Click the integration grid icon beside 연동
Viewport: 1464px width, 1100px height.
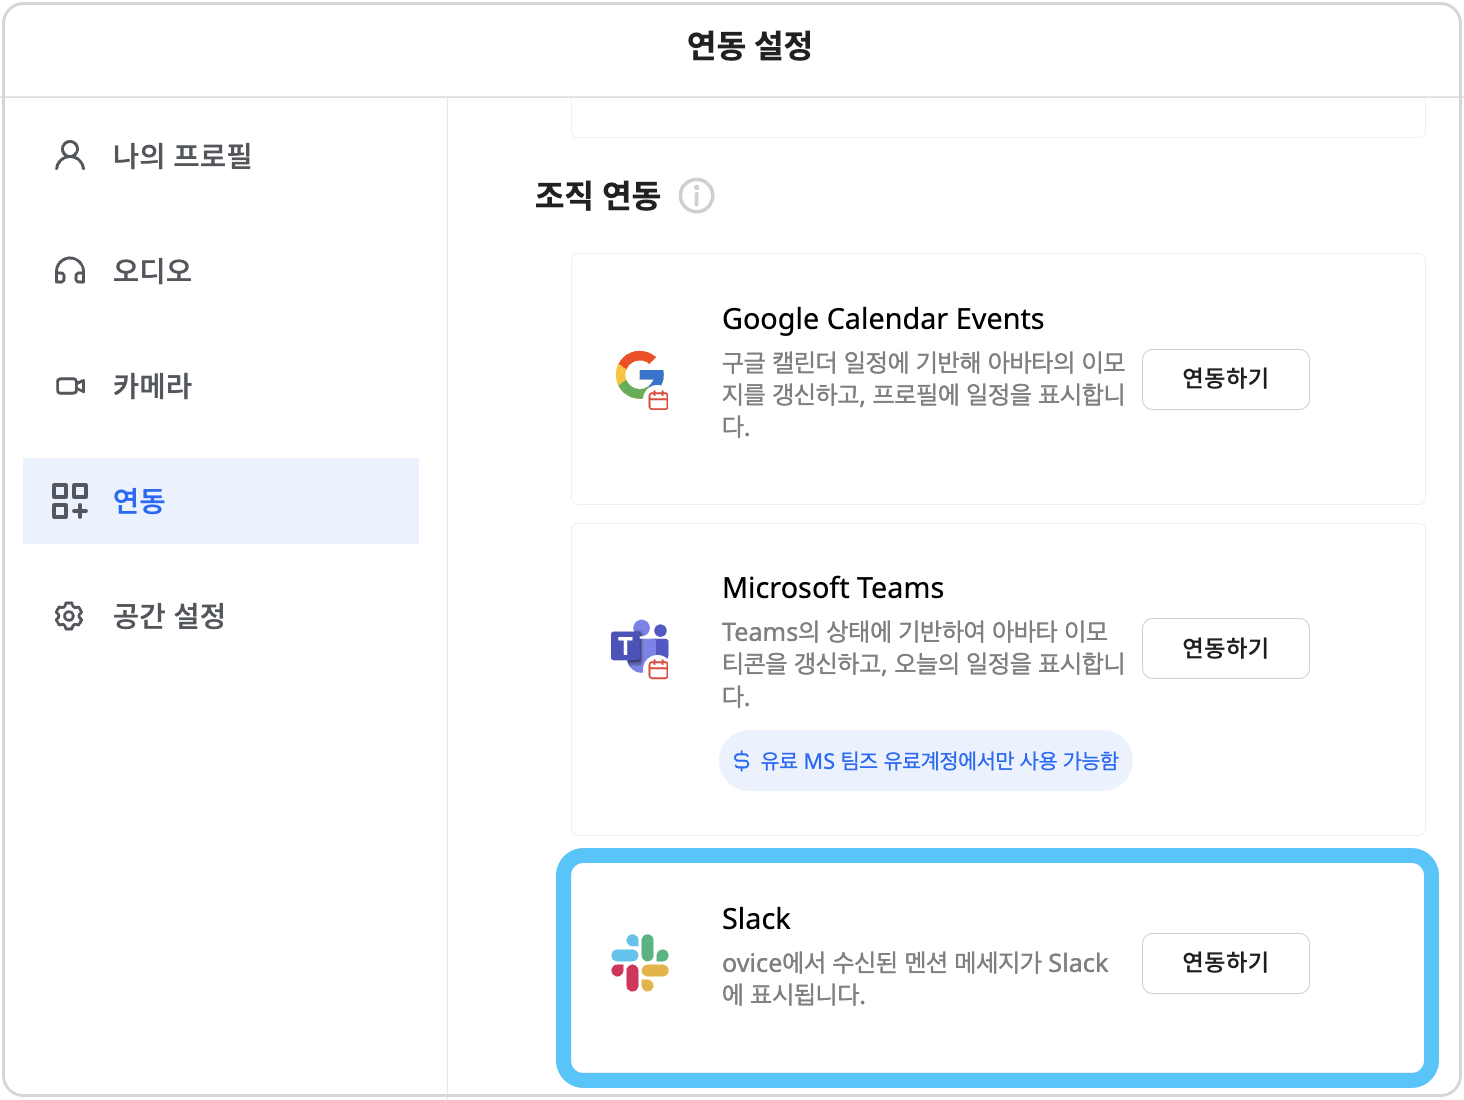[x=68, y=502]
